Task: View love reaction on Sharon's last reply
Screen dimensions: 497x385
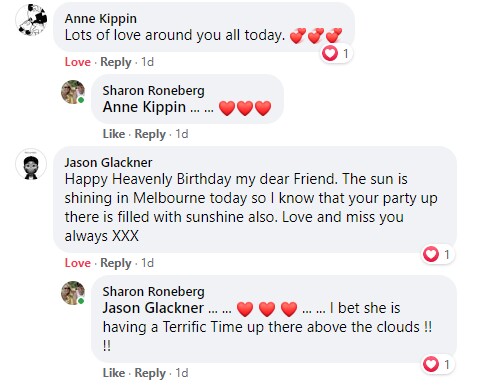Action: (x=437, y=364)
